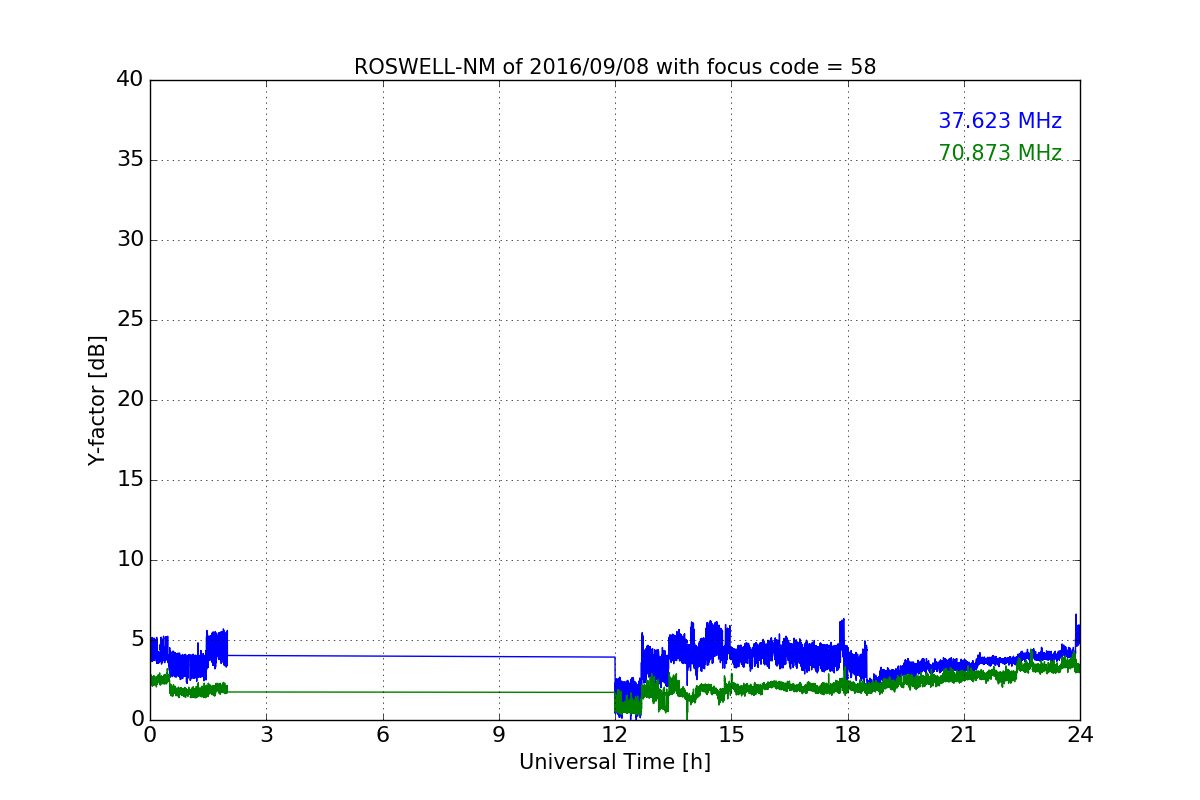Click the y-axis tick label 40

[x=130, y=80]
